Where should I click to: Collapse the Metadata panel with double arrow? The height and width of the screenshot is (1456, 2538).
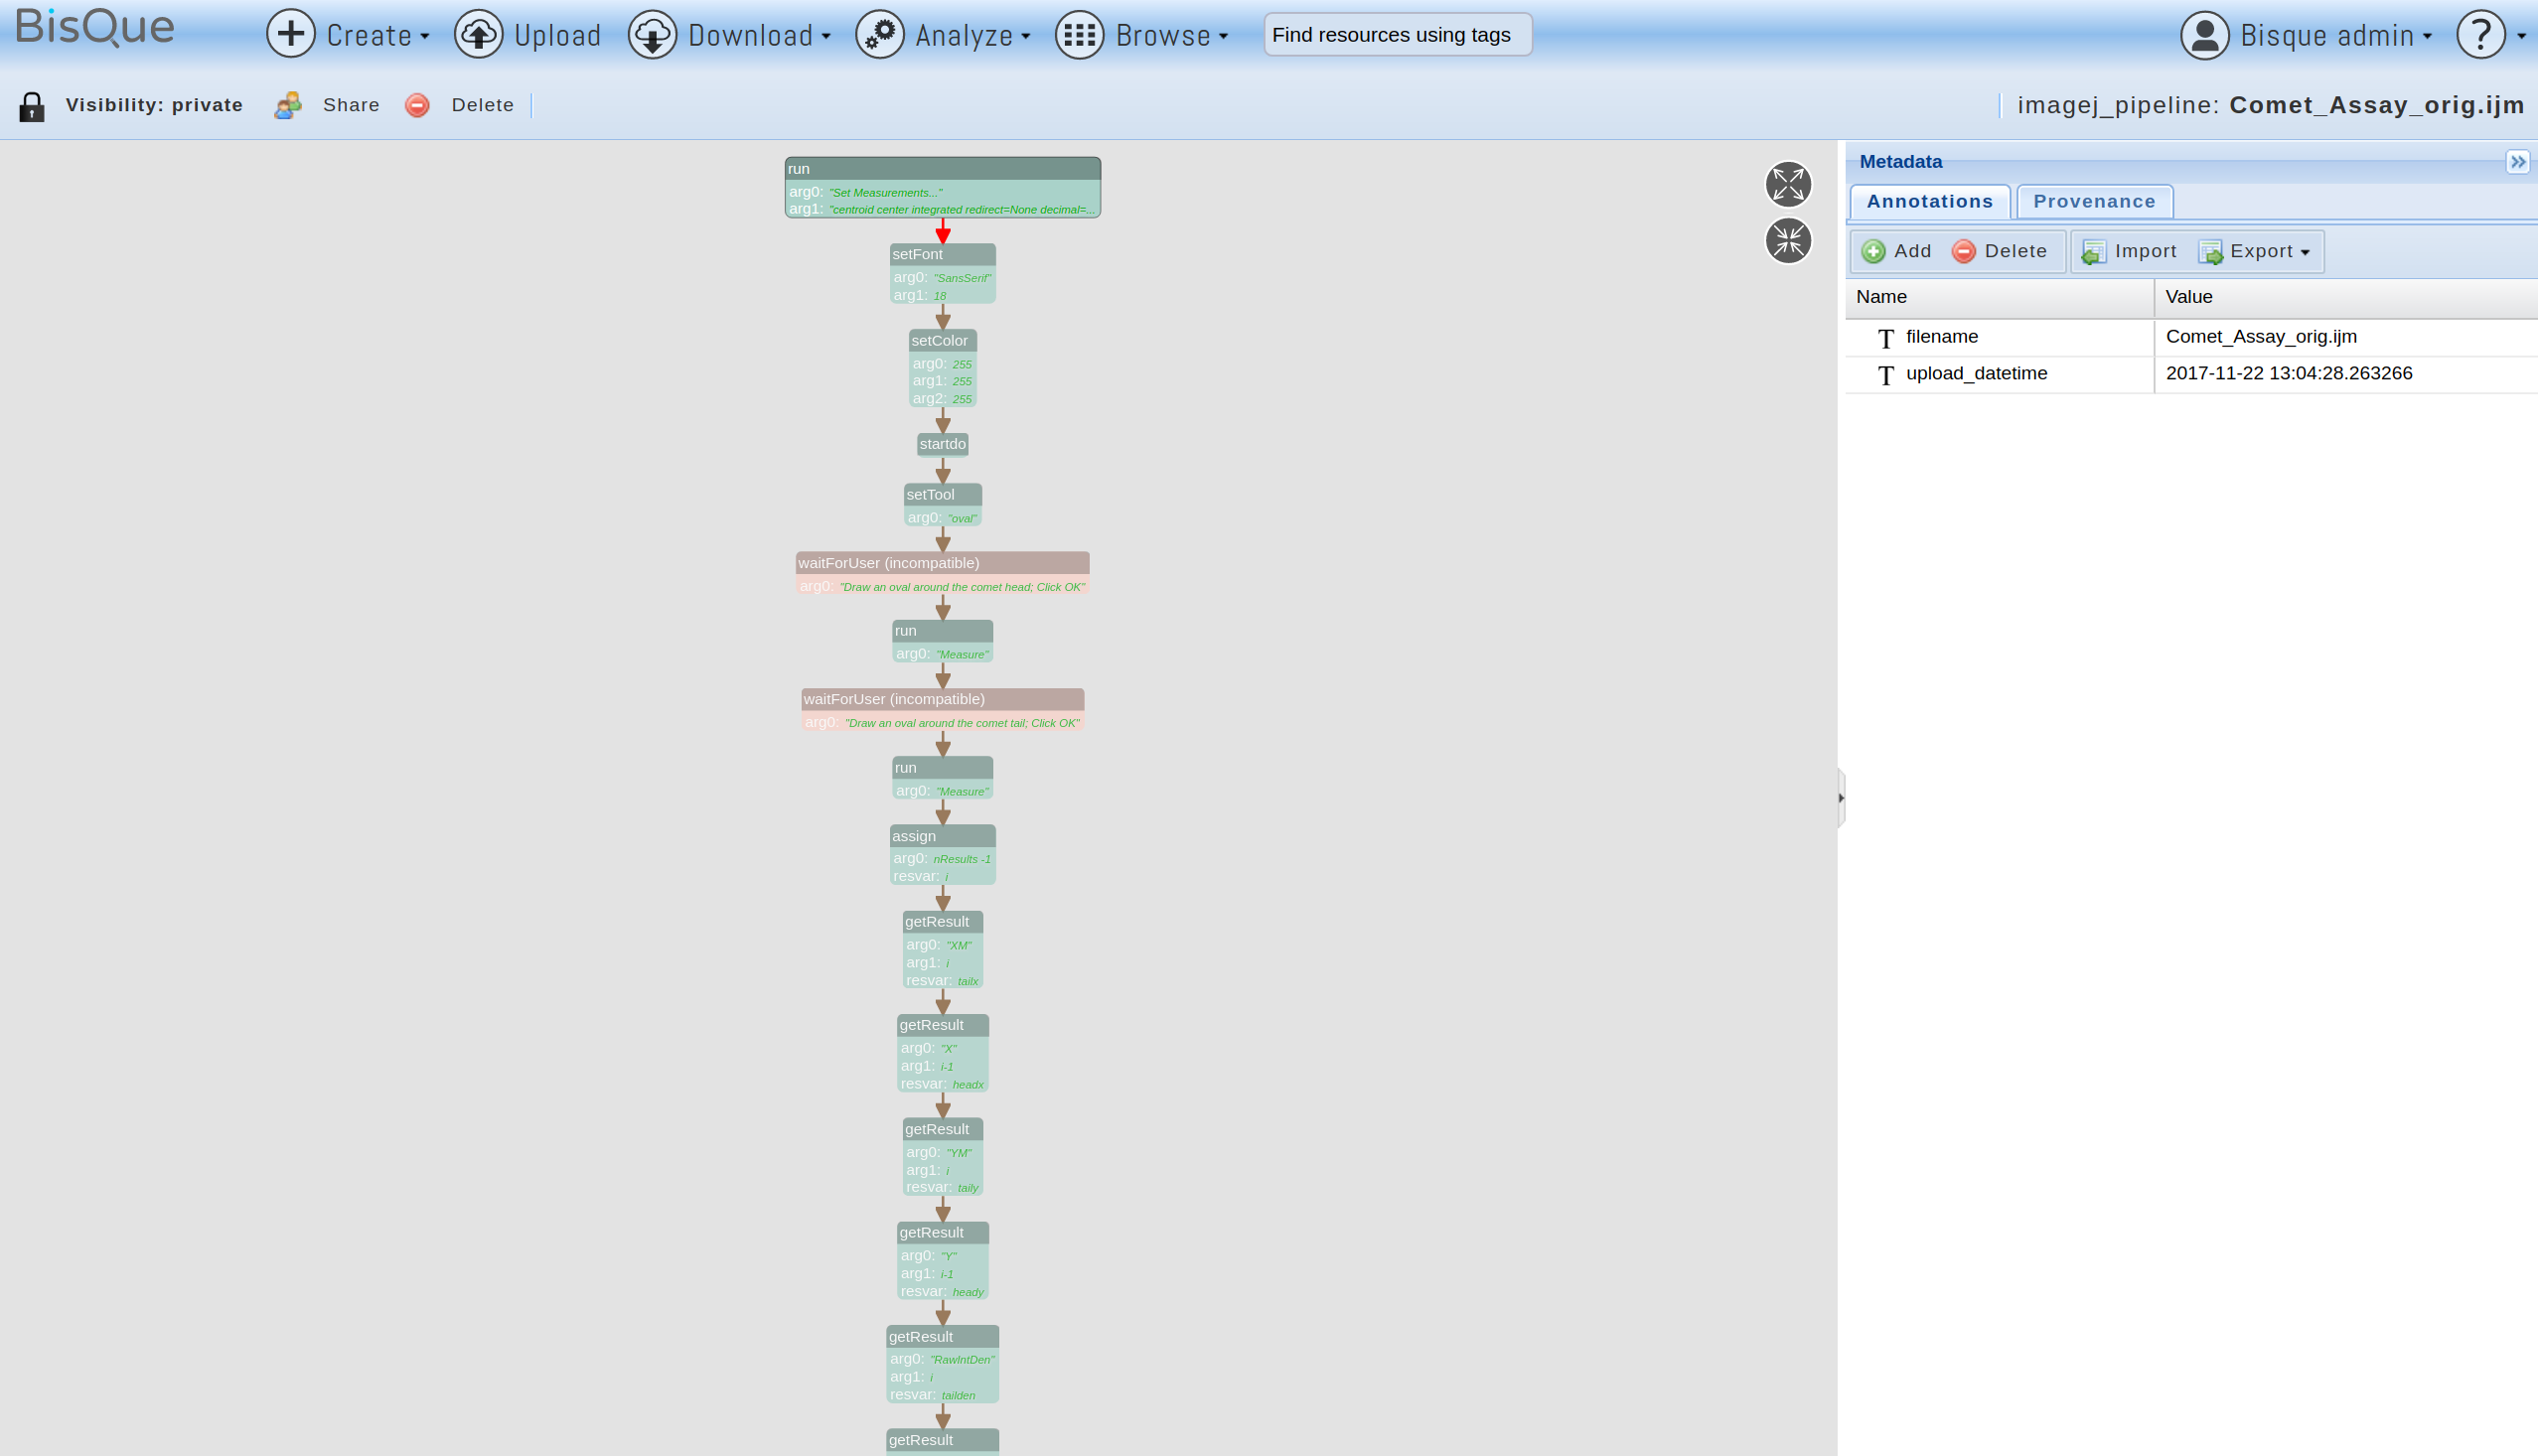[2517, 162]
